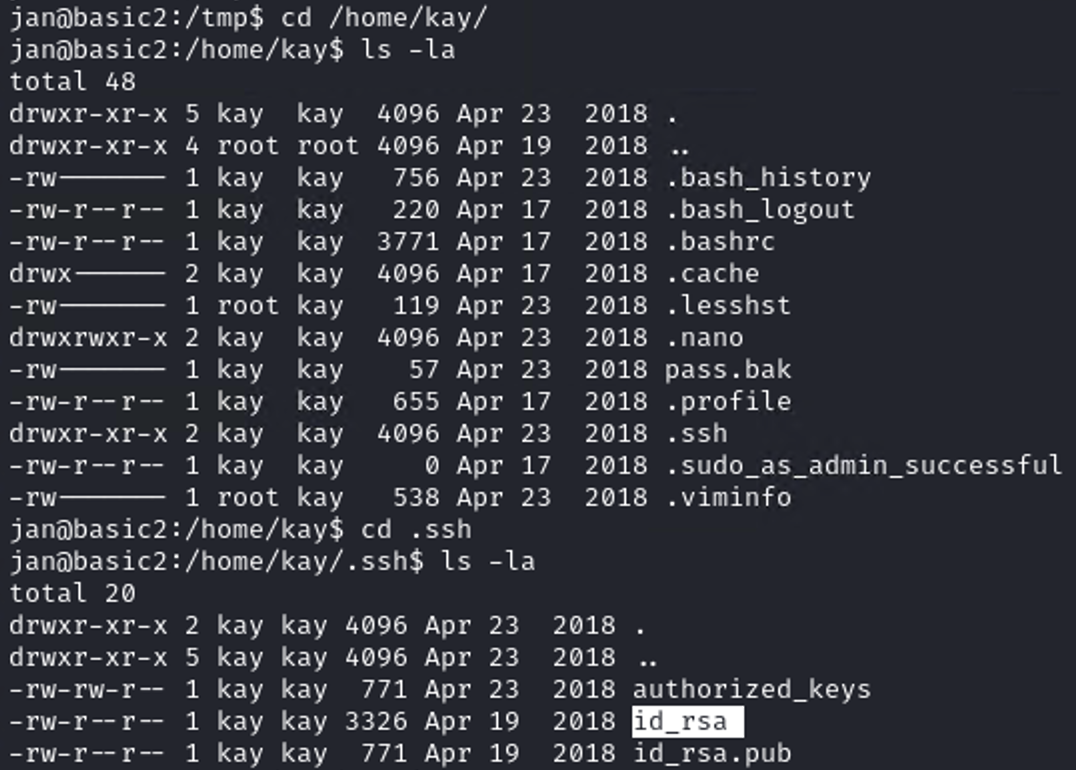The width and height of the screenshot is (1076, 770).
Task: Click the .cache directory name
Action: [x=712, y=273]
